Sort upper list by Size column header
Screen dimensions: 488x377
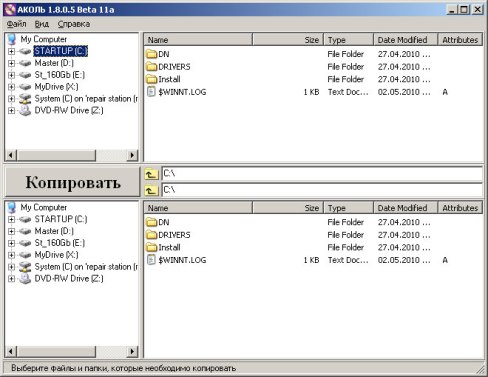pos(288,40)
